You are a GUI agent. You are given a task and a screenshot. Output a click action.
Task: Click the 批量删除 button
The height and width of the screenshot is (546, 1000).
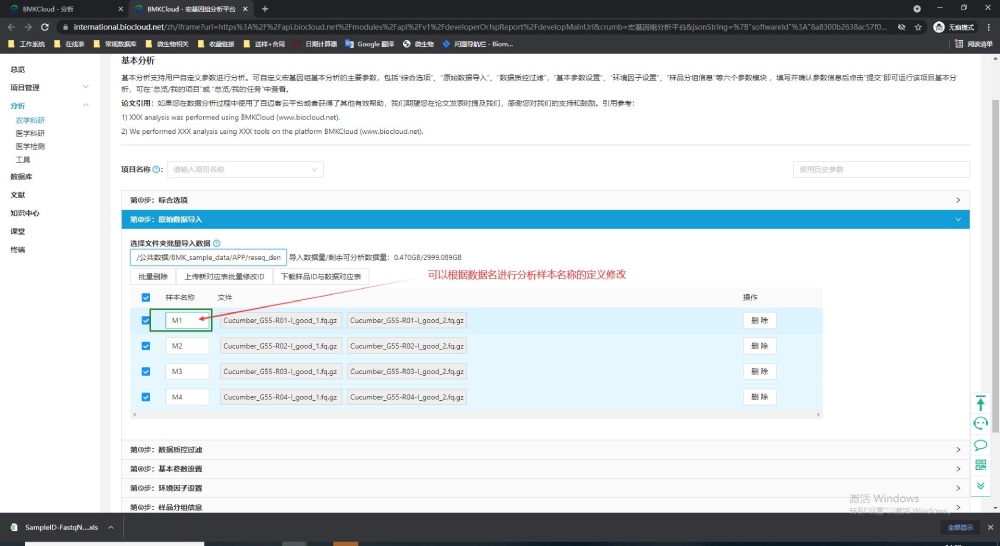tap(152, 276)
